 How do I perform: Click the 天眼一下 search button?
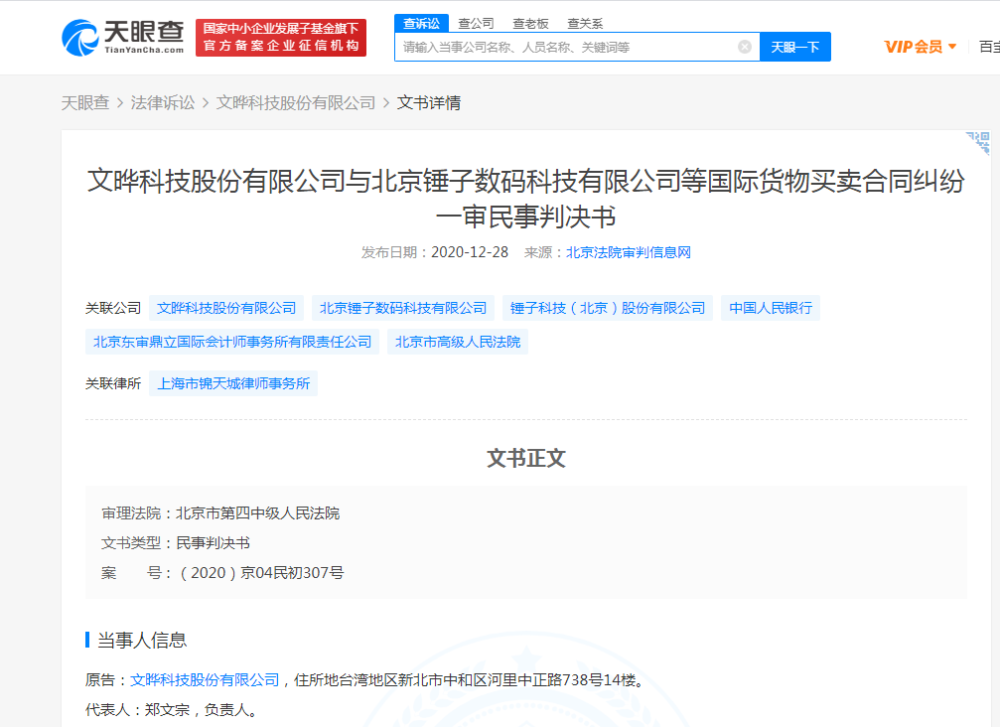click(x=795, y=47)
